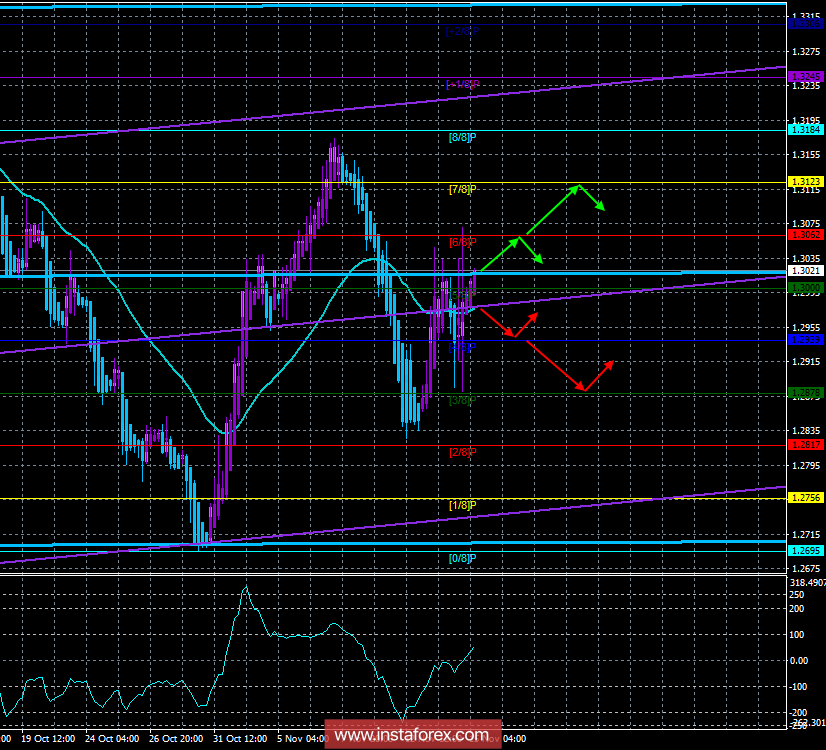Click the [8/8]P Murray level label
Viewport: 826px width, 750px height.
coord(463,137)
